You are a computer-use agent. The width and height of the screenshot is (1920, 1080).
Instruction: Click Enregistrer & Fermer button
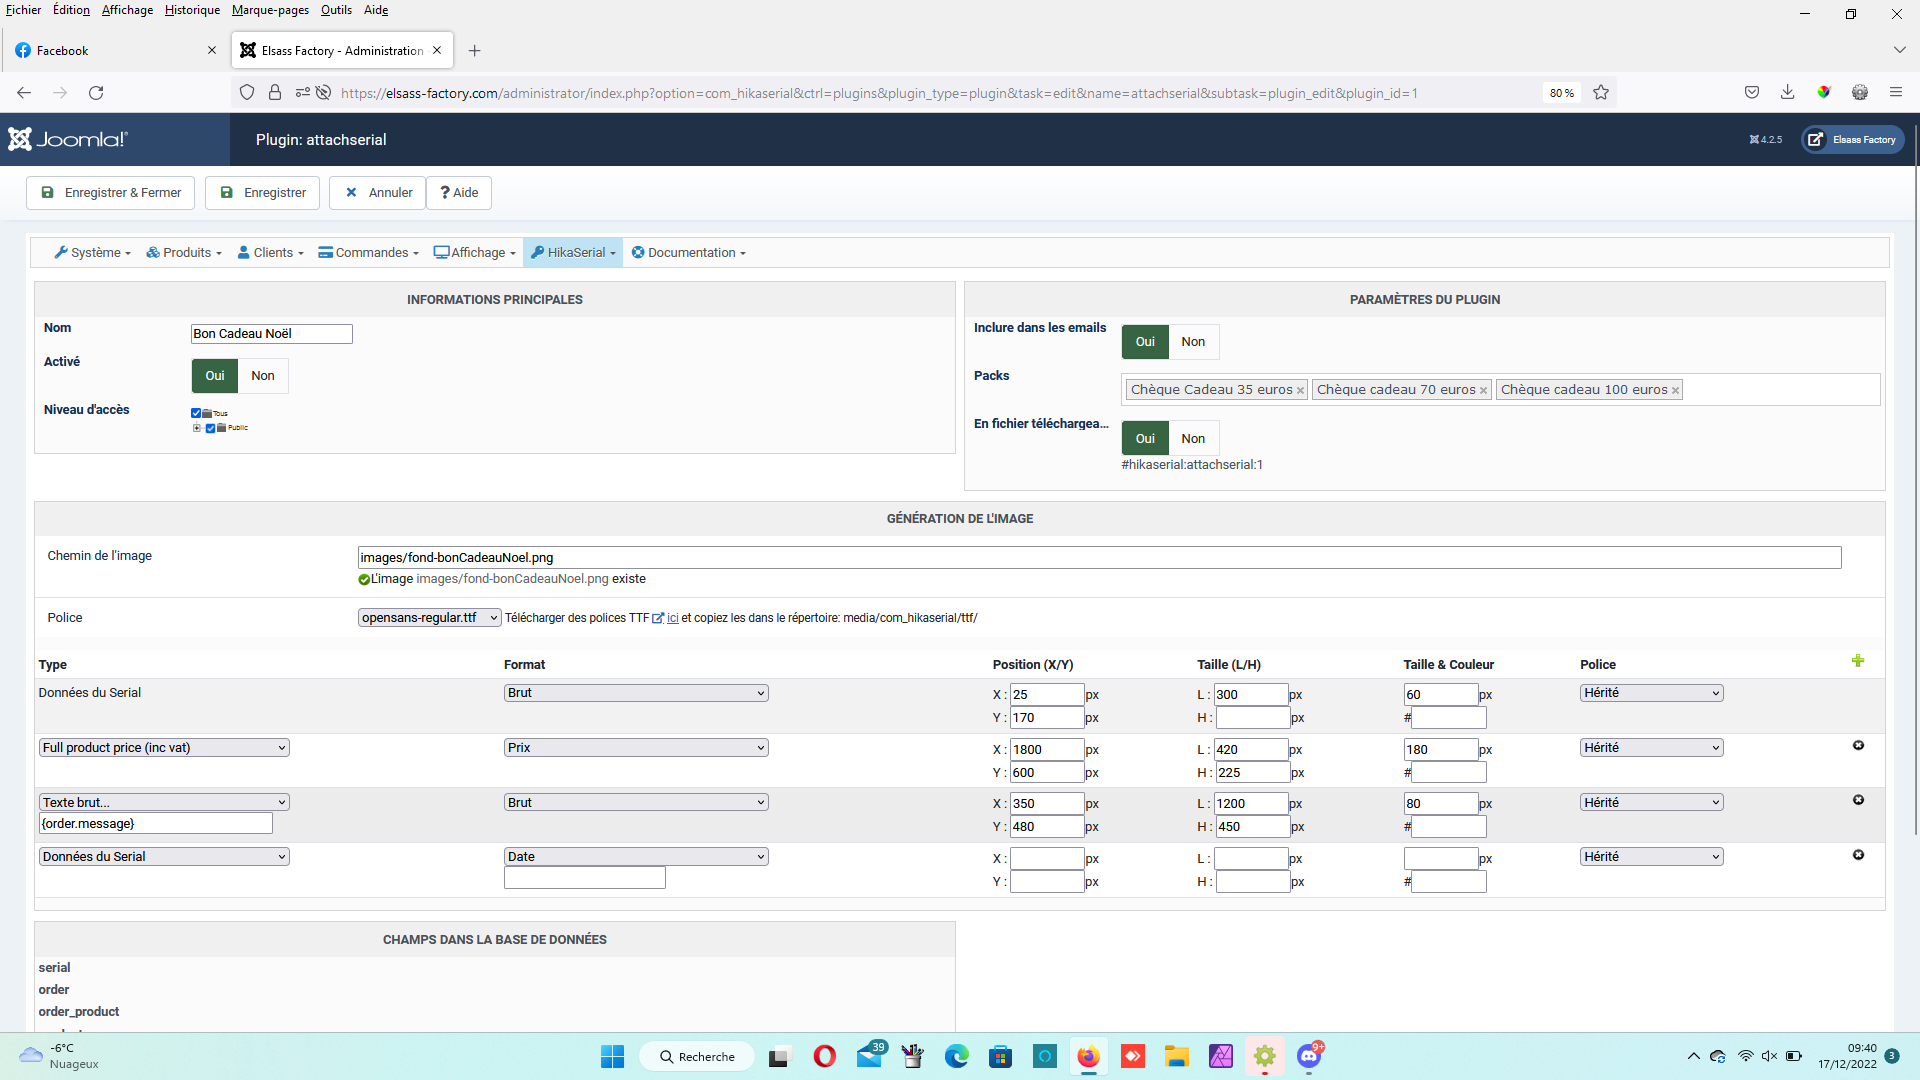111,193
